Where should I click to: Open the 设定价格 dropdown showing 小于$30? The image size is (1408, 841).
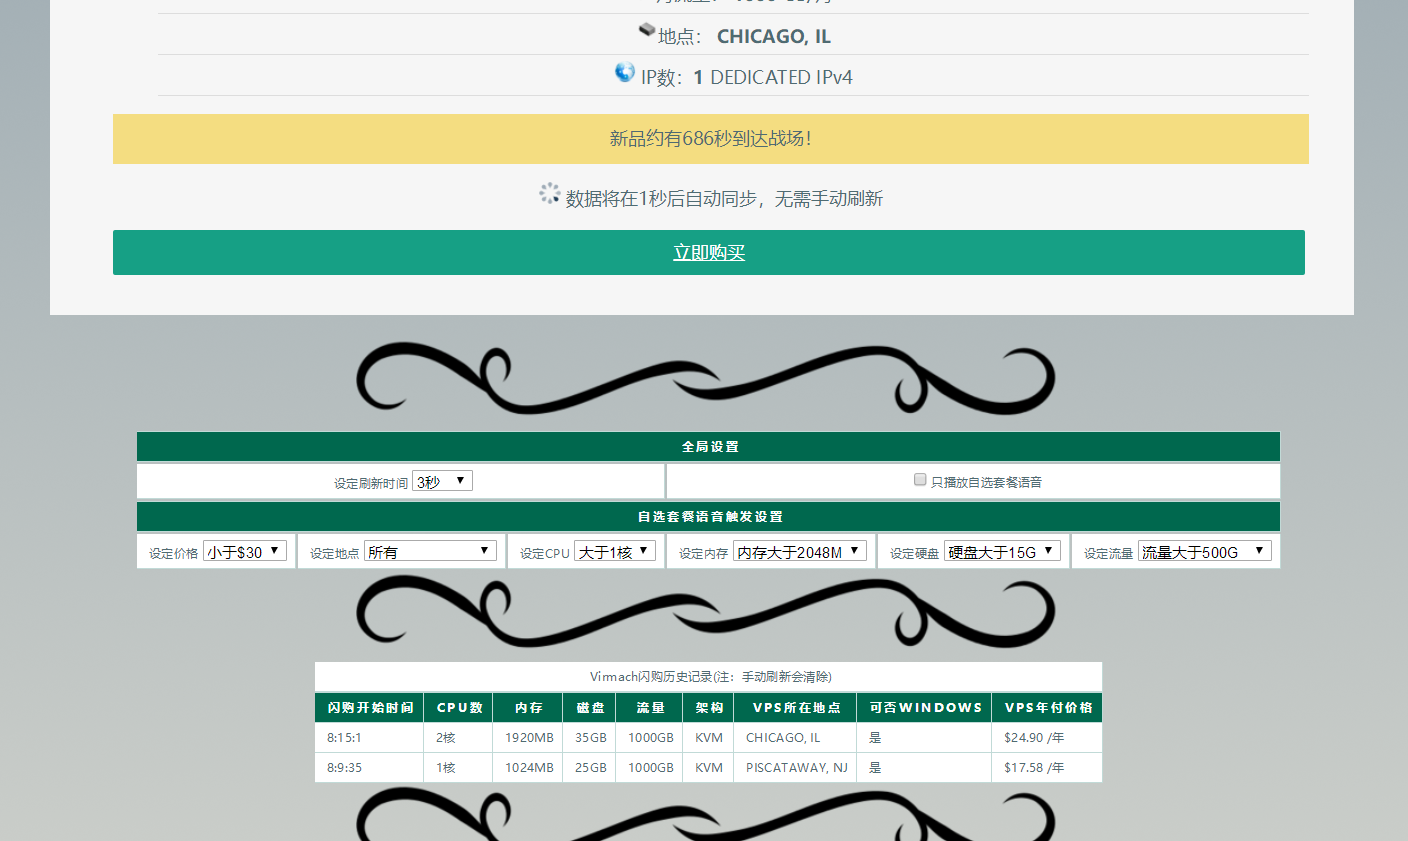tap(245, 551)
